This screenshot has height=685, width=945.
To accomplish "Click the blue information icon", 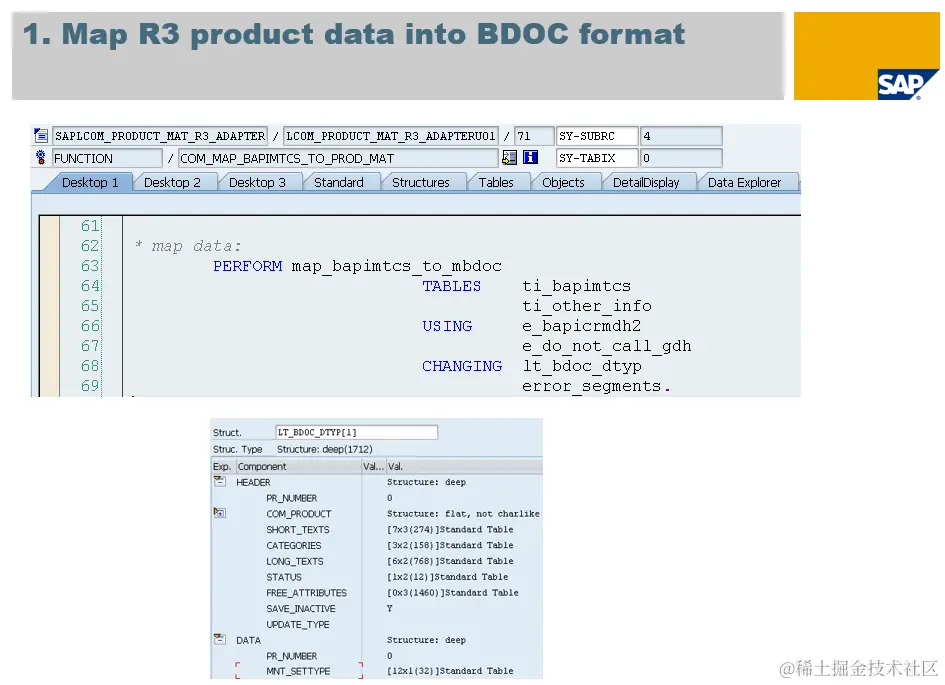I will pos(530,158).
